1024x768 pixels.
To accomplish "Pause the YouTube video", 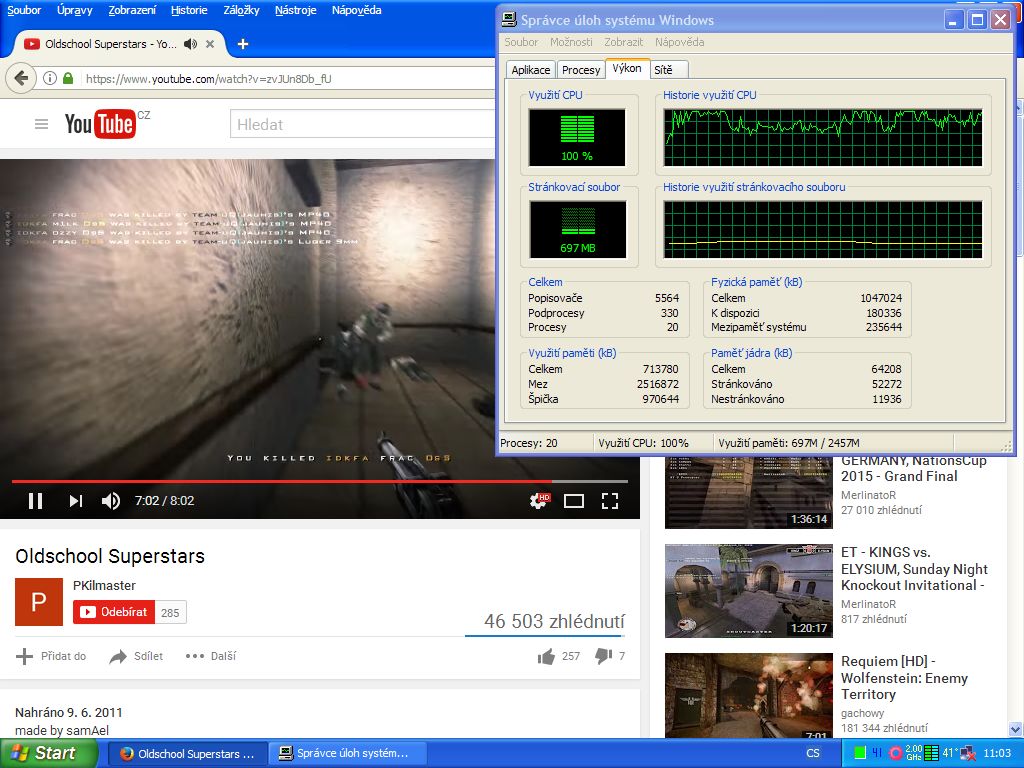I will (x=35, y=501).
